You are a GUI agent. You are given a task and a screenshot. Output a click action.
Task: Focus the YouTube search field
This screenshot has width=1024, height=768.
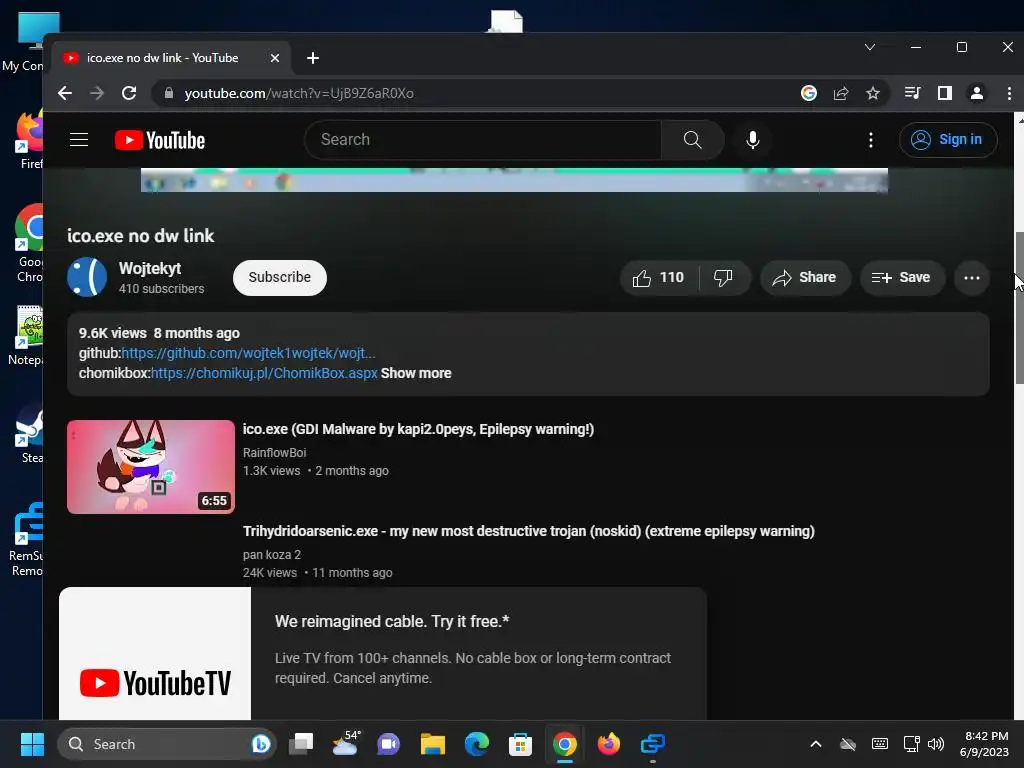tap(483, 140)
